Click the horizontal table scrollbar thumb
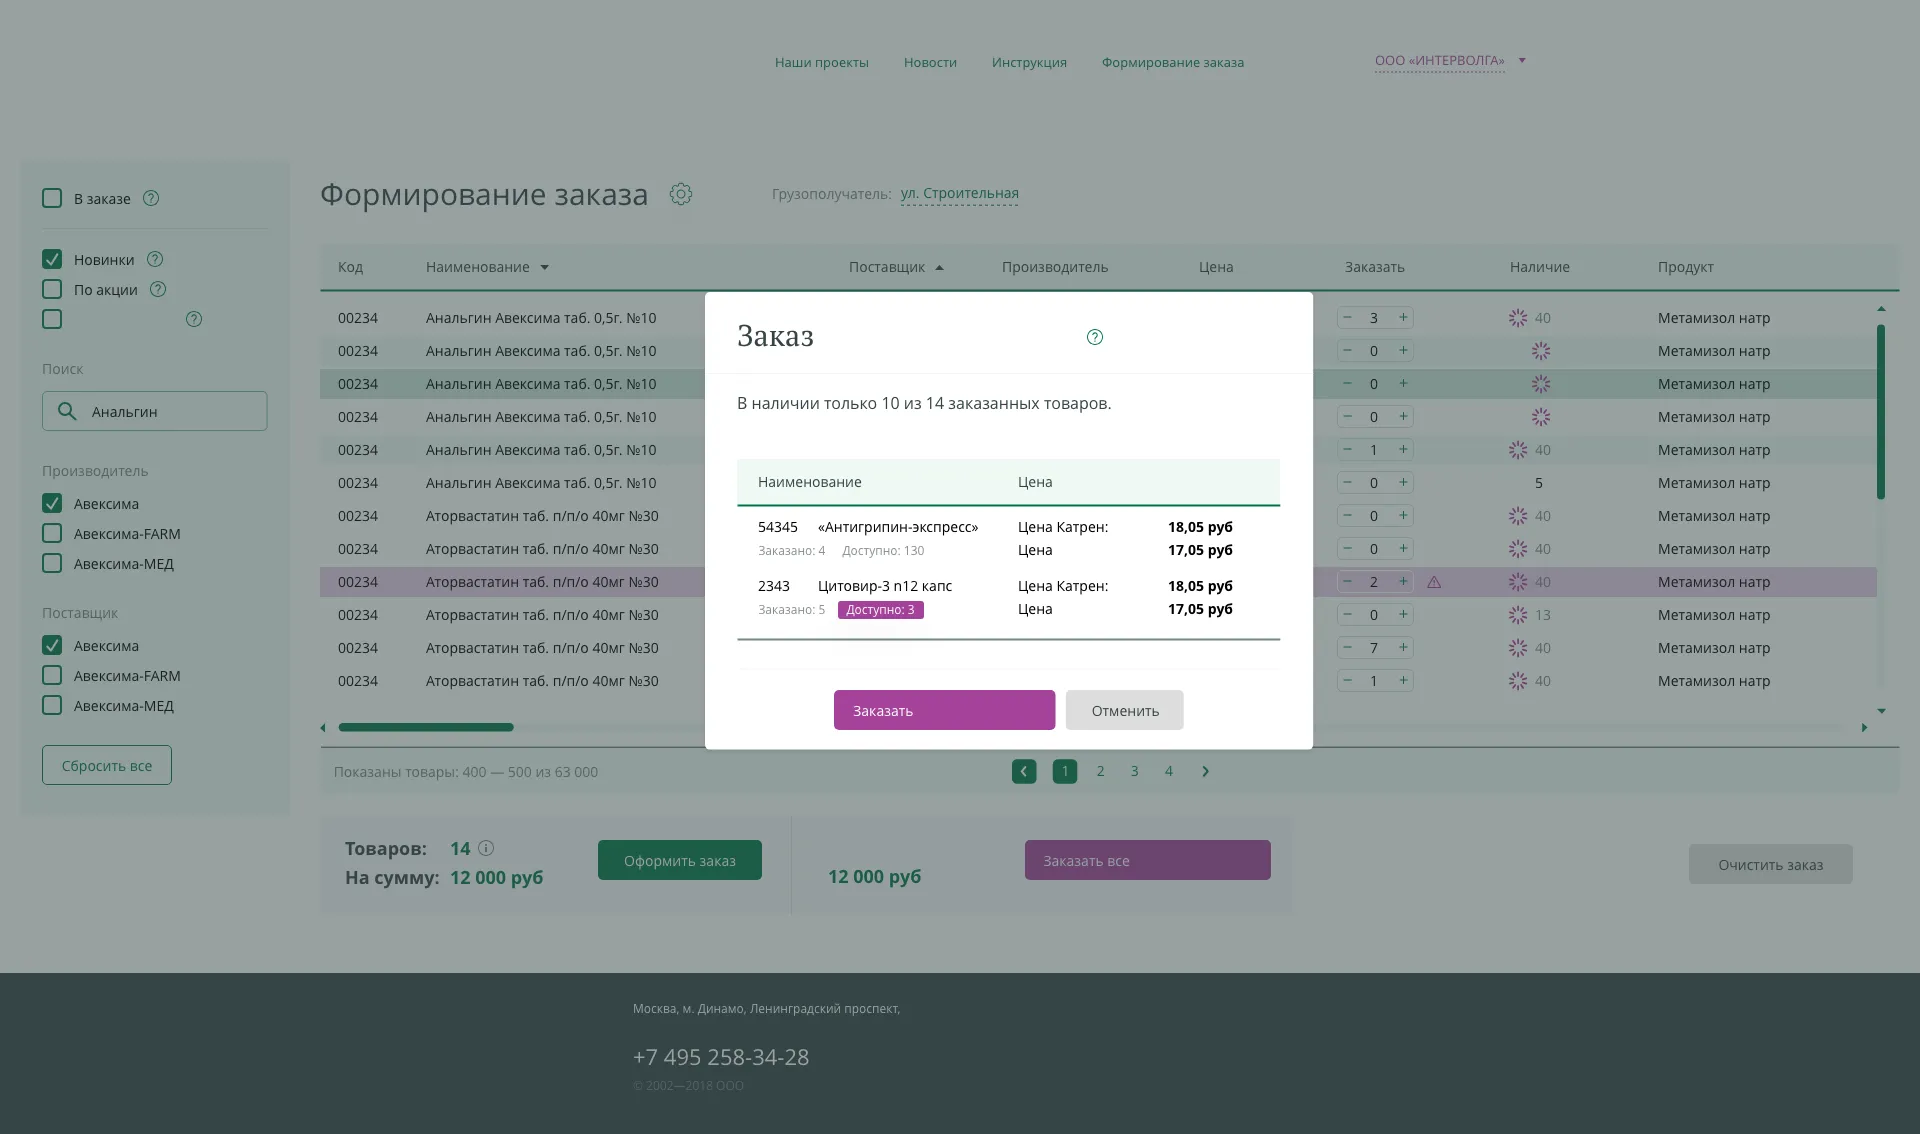The image size is (1920, 1134). click(x=426, y=728)
